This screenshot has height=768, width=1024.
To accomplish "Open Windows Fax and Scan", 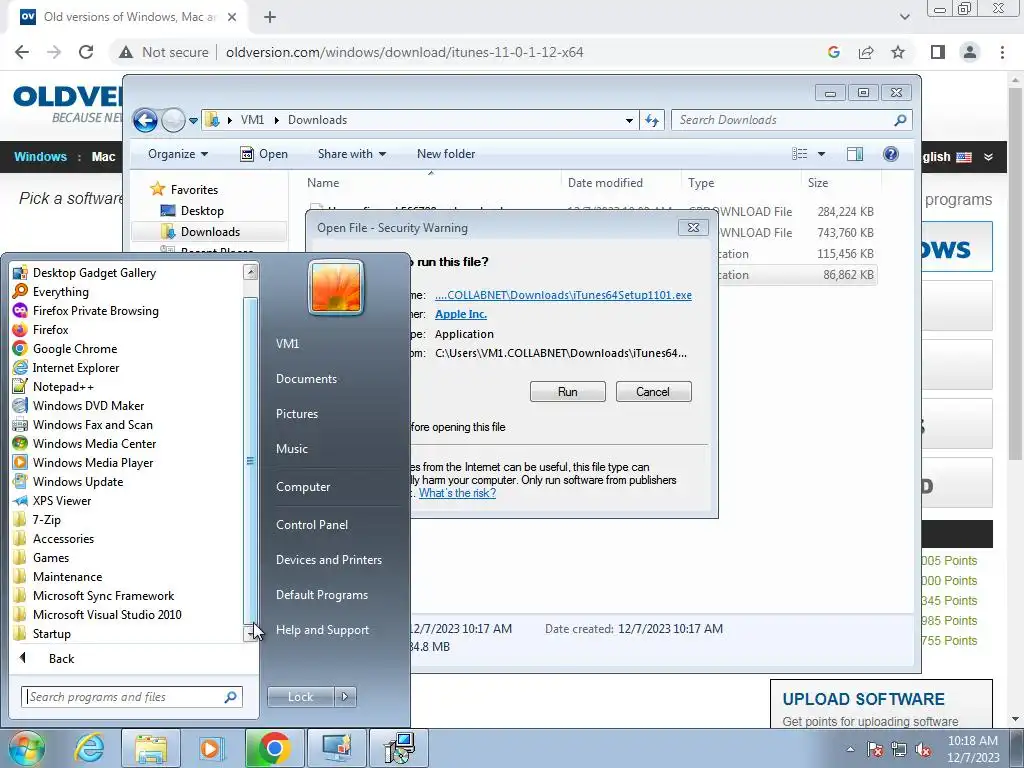I will point(92,424).
